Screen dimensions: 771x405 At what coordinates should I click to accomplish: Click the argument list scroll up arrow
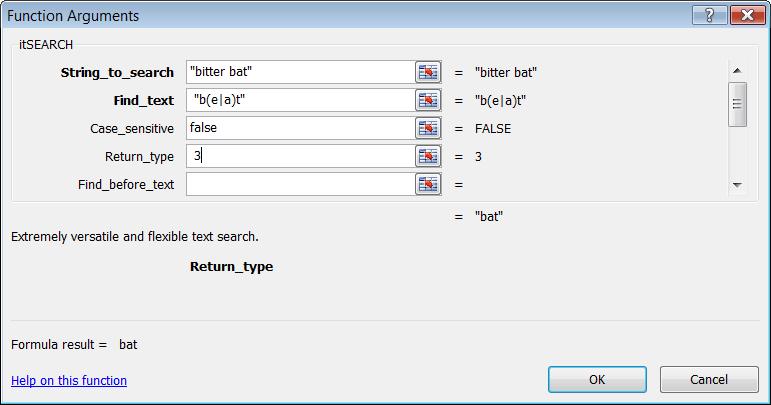tap(737, 71)
